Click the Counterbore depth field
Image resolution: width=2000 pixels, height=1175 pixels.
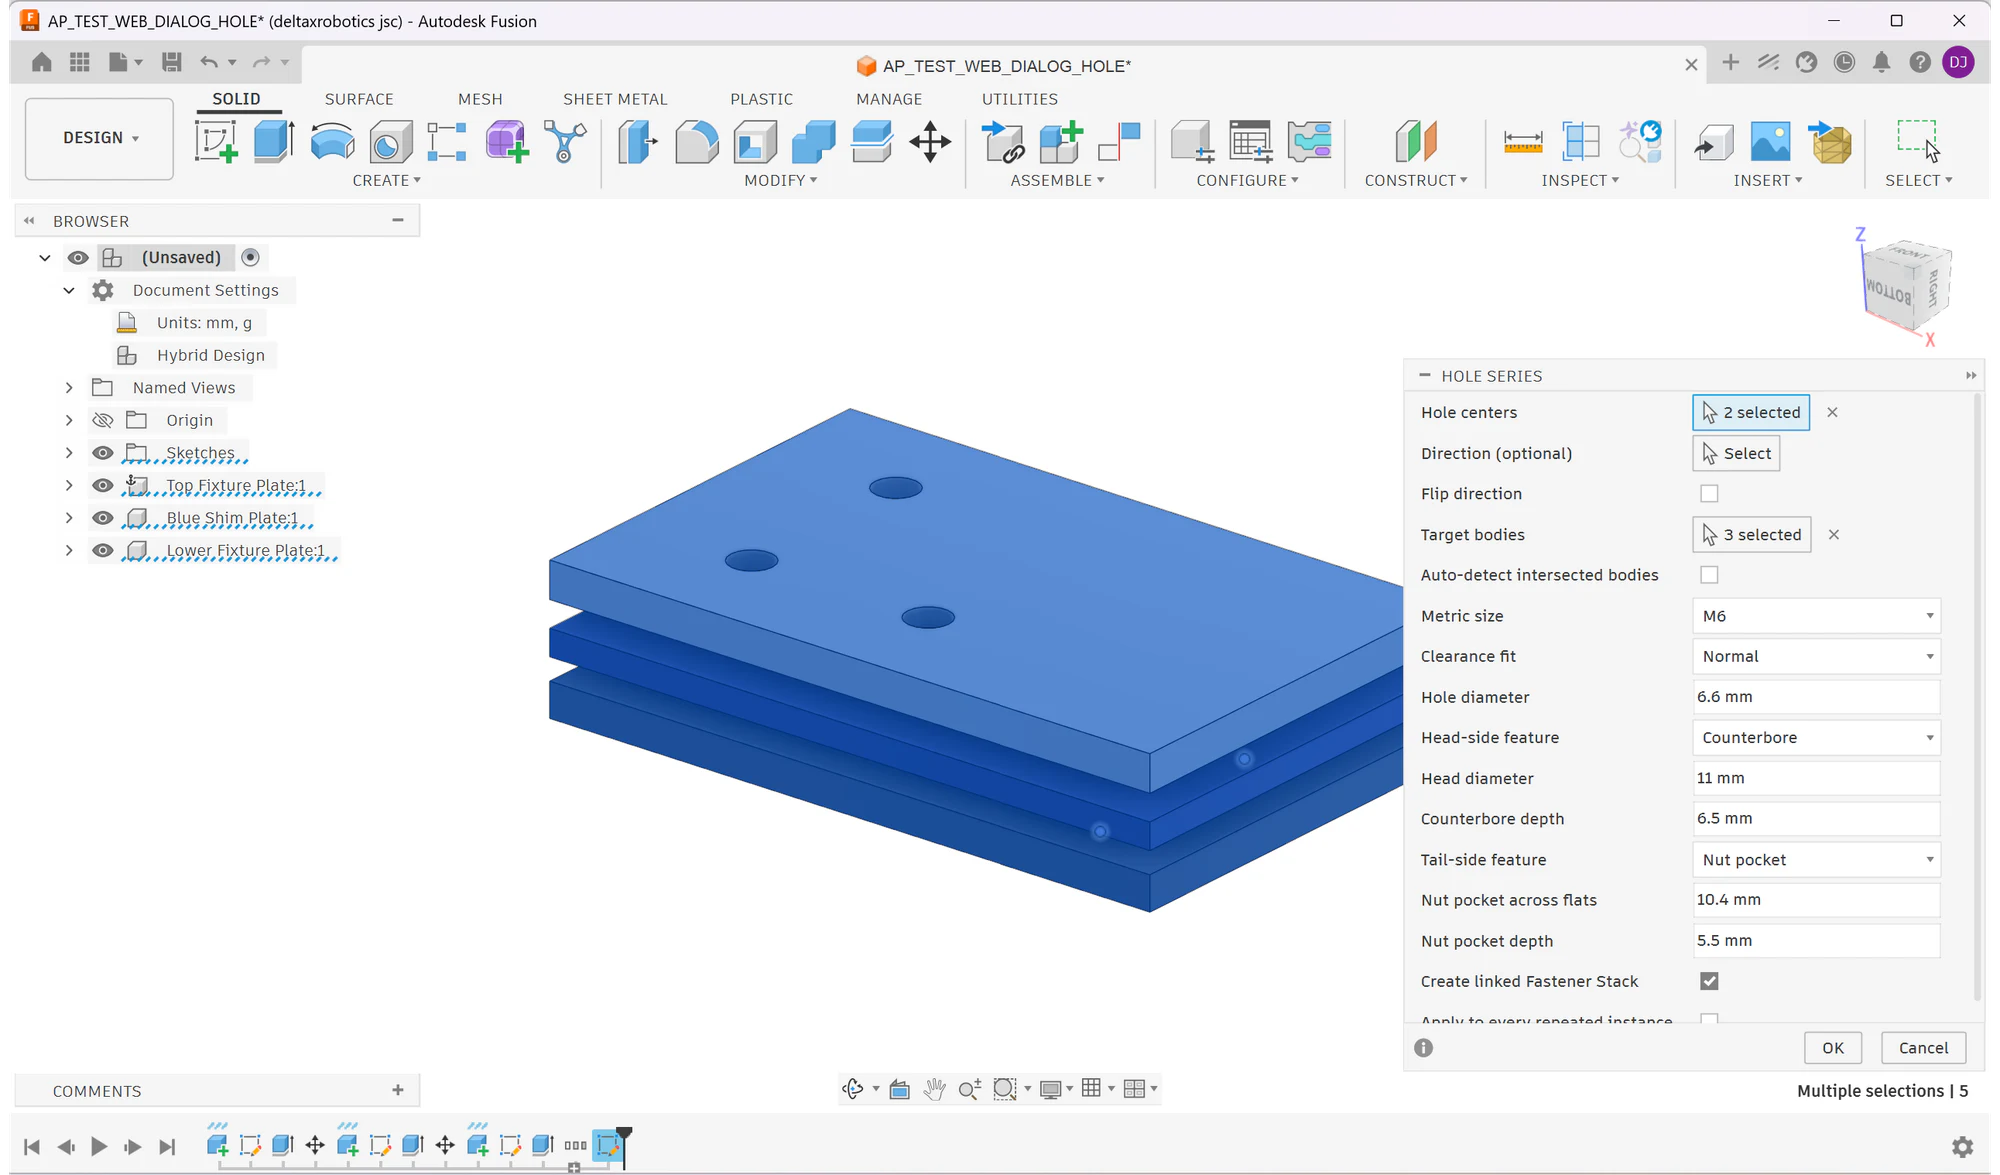(1816, 819)
